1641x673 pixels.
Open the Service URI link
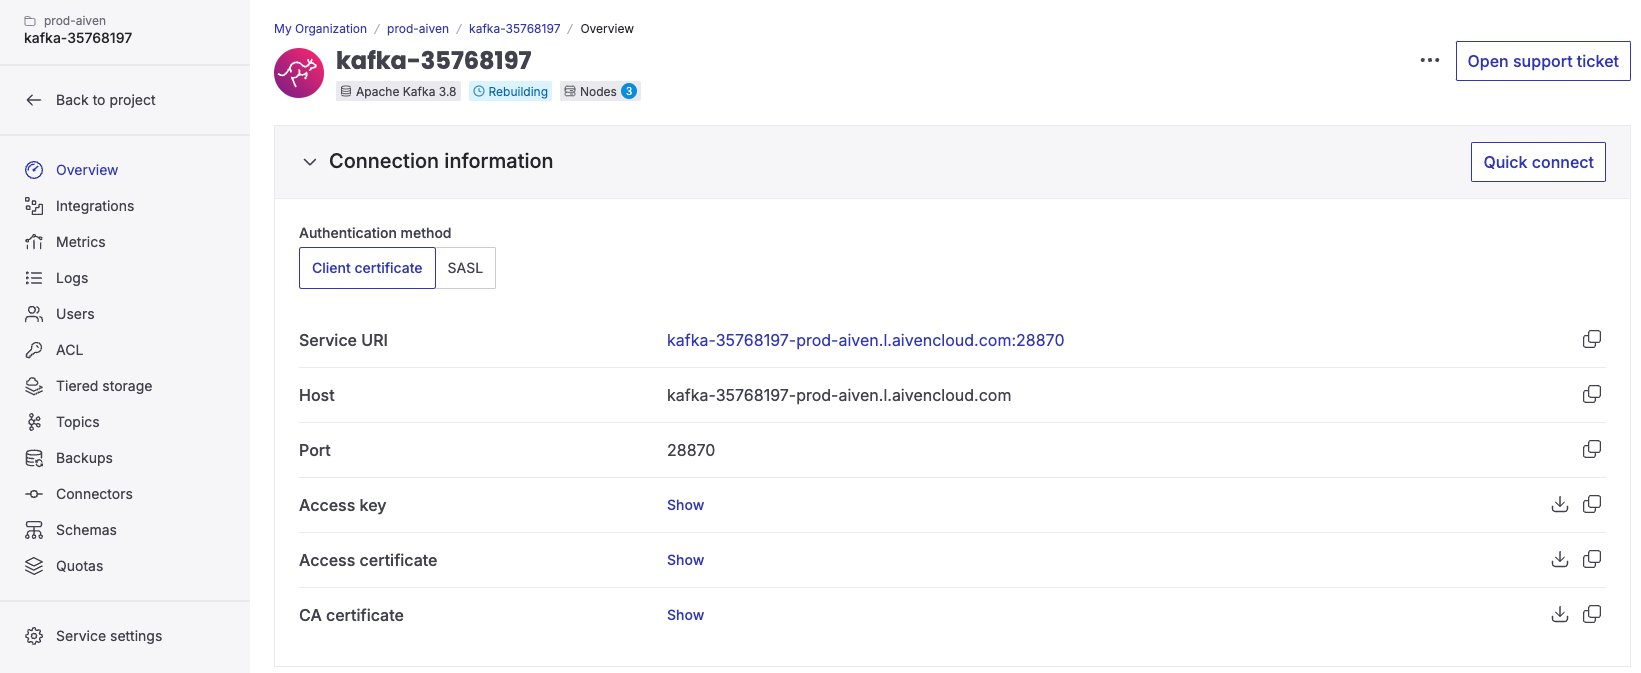pyautogui.click(x=865, y=340)
